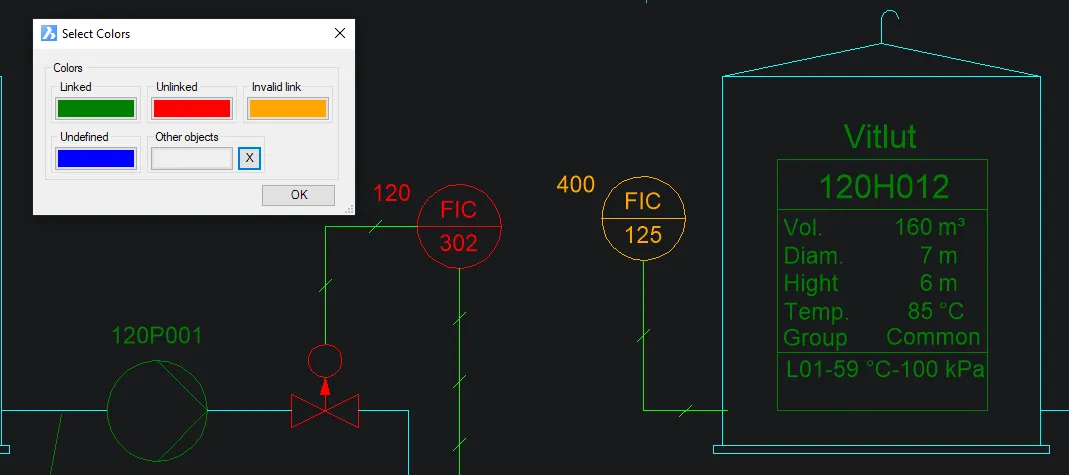
Task: Click the Group Common value
Action: click(x=933, y=337)
